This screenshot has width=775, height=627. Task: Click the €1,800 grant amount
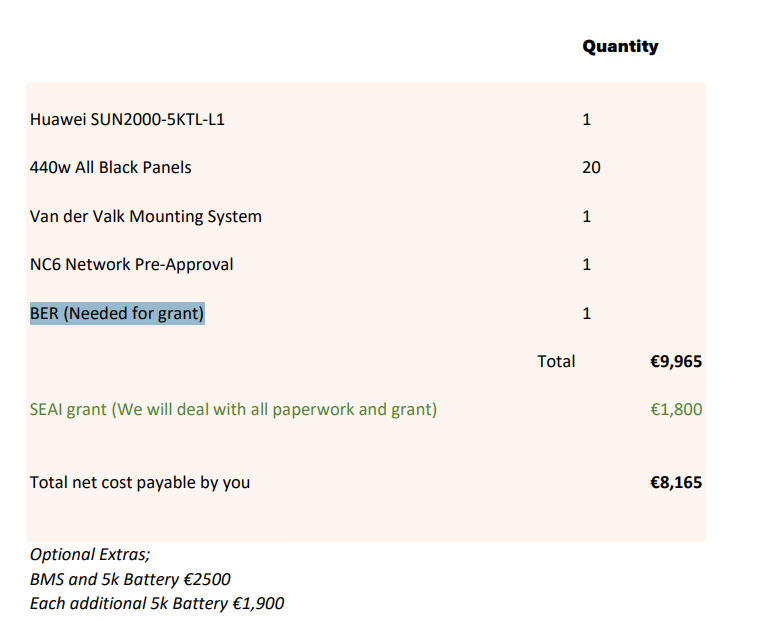point(676,409)
